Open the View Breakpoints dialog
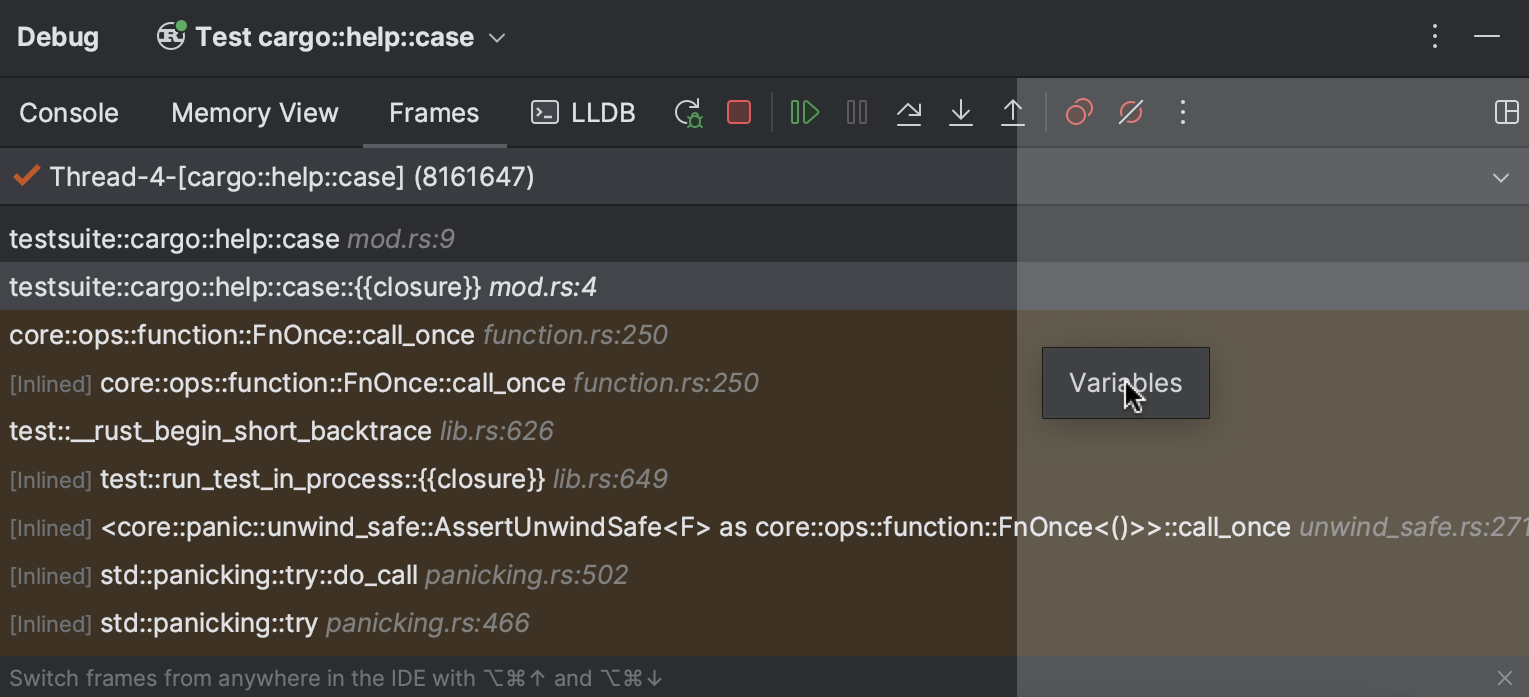This screenshot has width=1529, height=697. (1078, 112)
